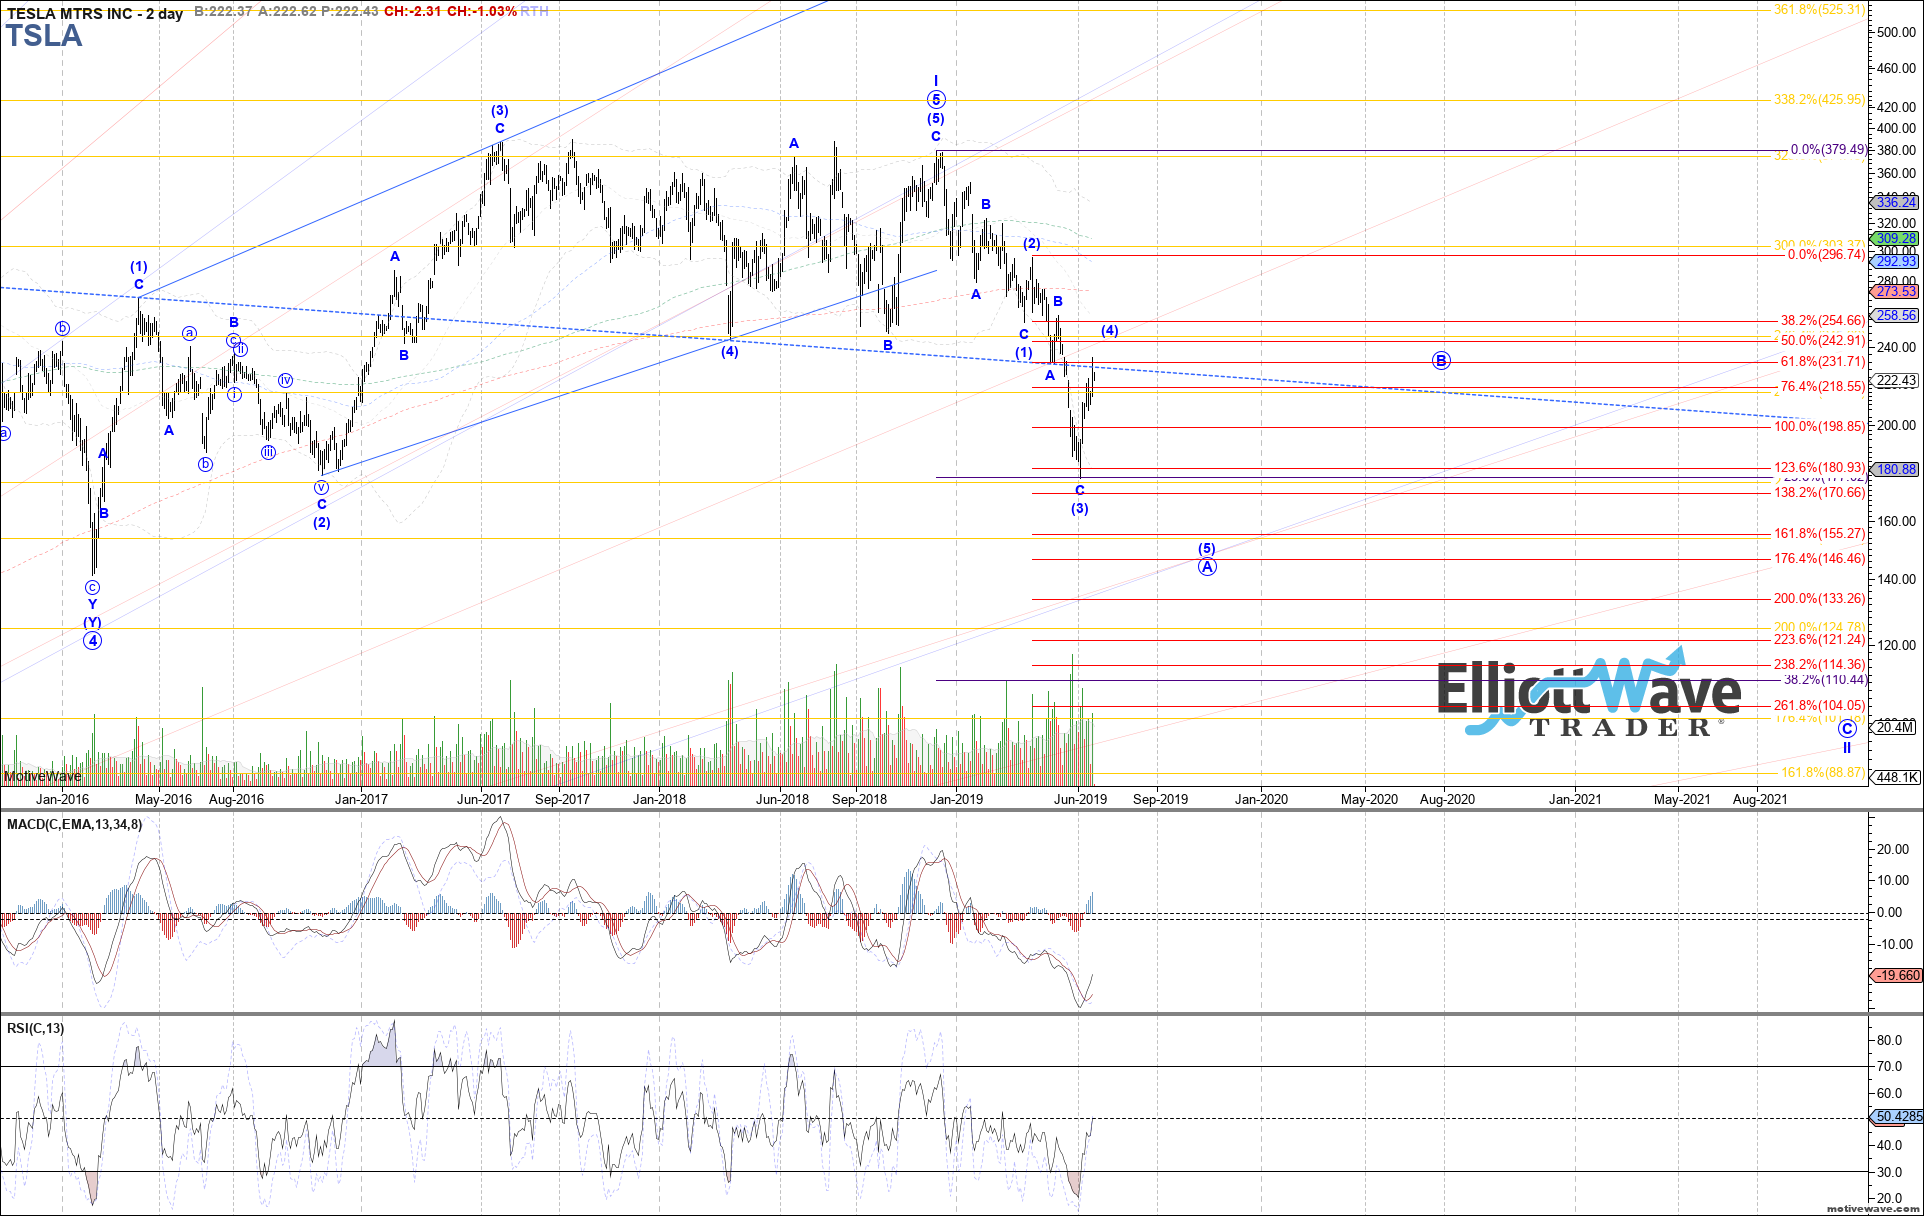Click the circled C wave label above II
This screenshot has height=1216, width=1924.
pyautogui.click(x=1847, y=730)
